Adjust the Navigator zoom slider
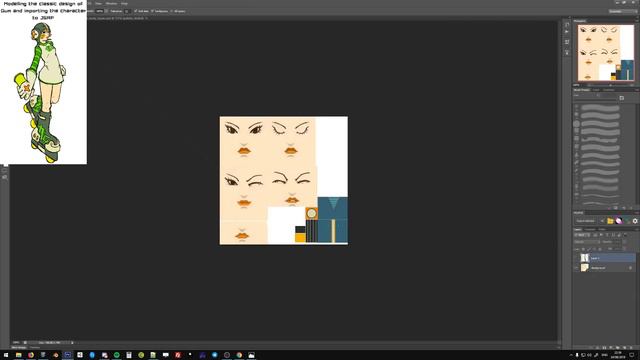Screen dimensions: 640x360 (x=610, y=85)
